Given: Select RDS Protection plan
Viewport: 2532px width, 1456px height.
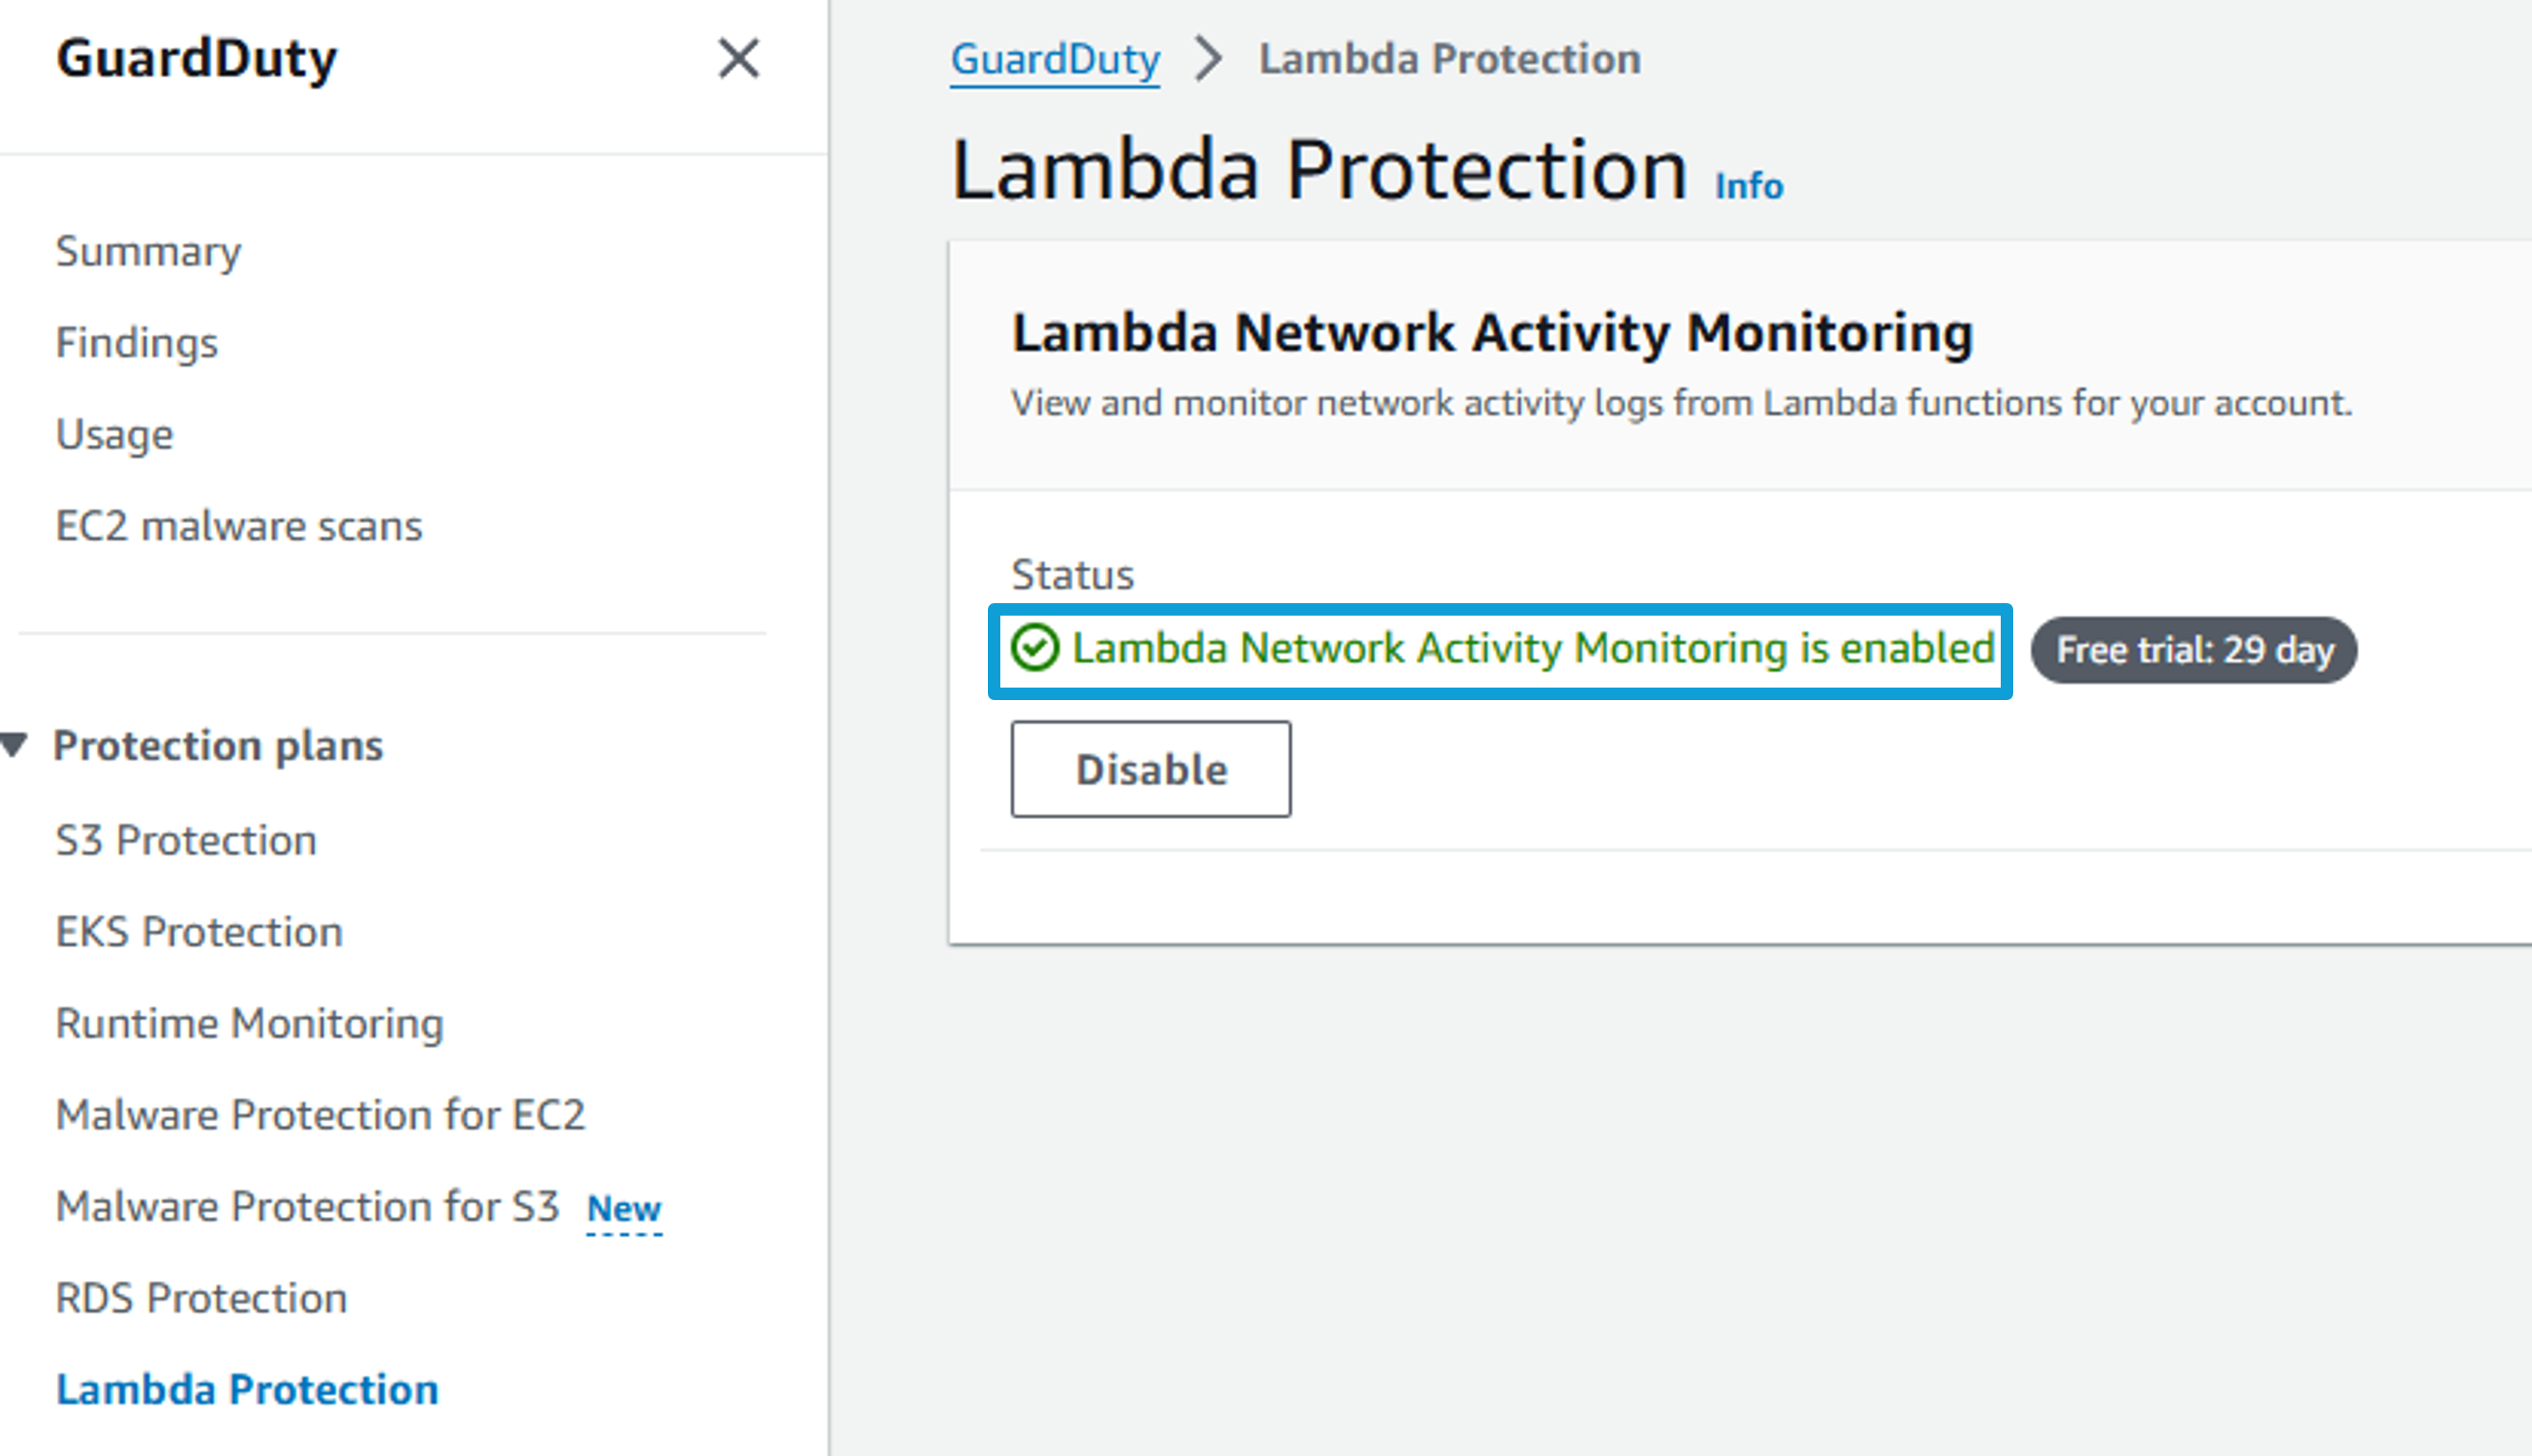Looking at the screenshot, I should 201,1298.
